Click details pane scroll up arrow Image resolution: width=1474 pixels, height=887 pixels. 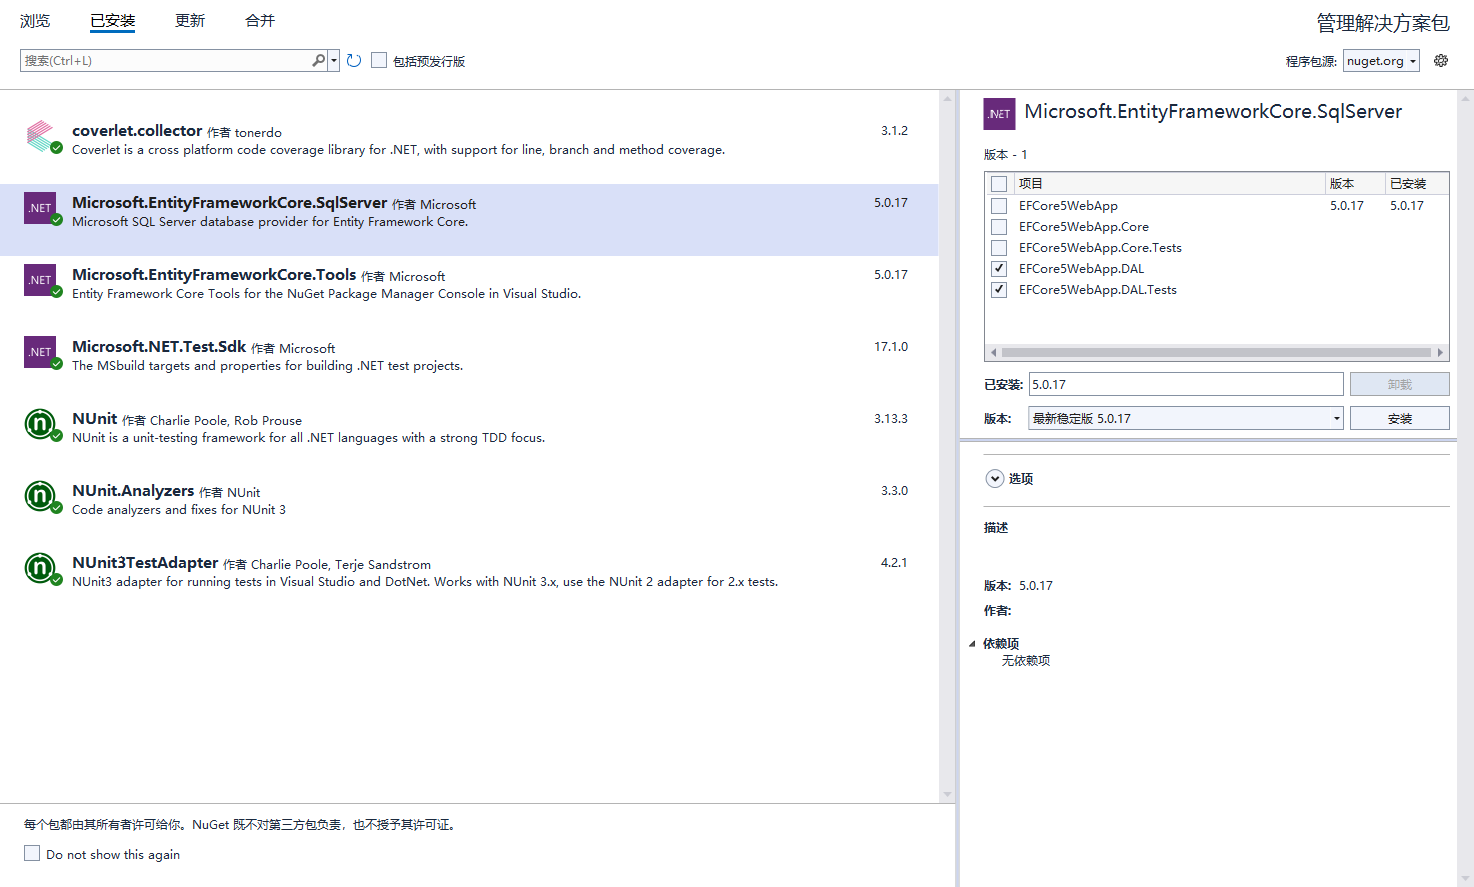1466,99
